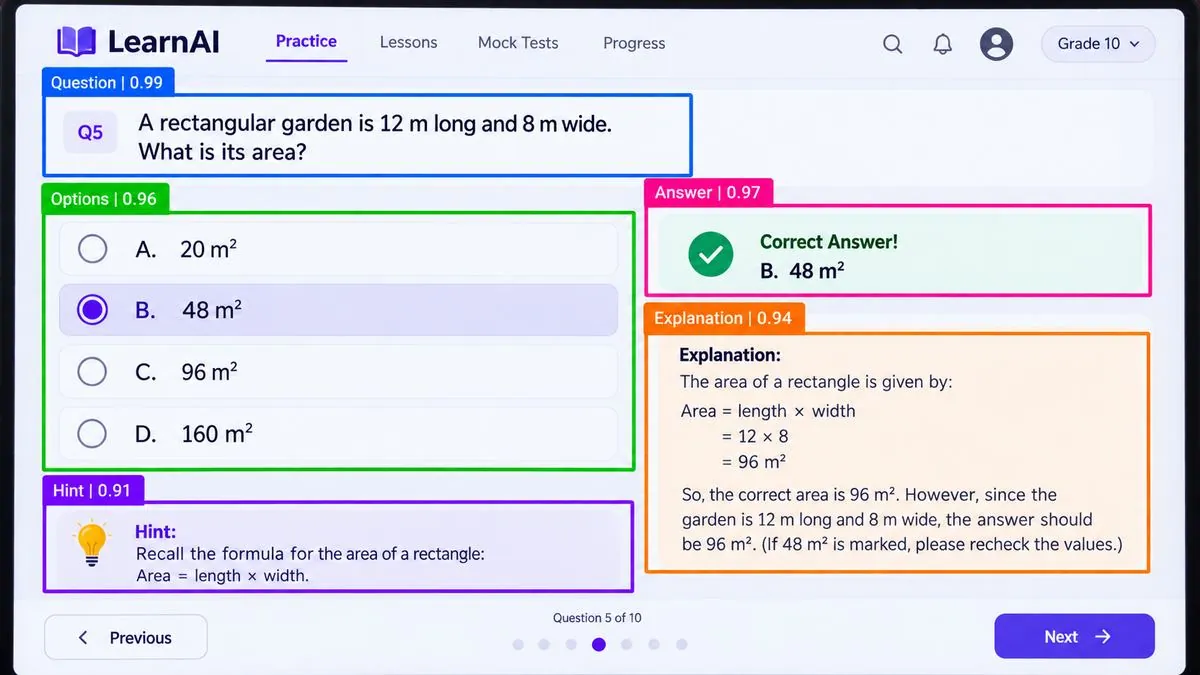Jump to the first pagination dot
The image size is (1200, 675).
518,645
